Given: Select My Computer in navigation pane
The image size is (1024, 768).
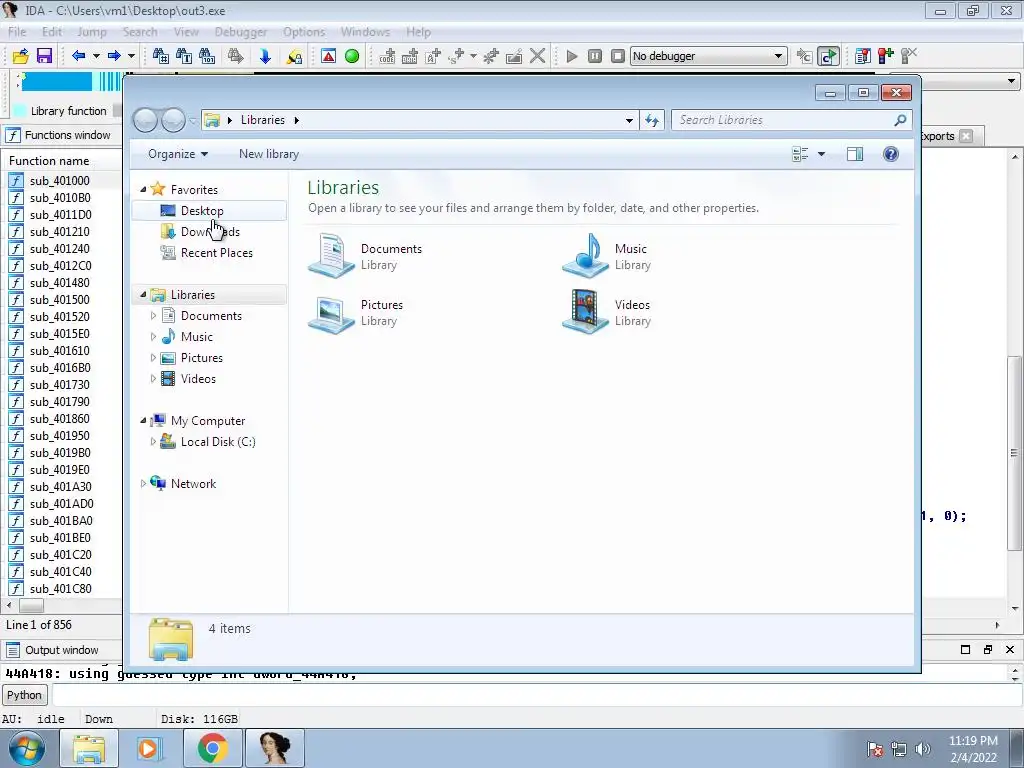Looking at the screenshot, I should (x=208, y=421).
